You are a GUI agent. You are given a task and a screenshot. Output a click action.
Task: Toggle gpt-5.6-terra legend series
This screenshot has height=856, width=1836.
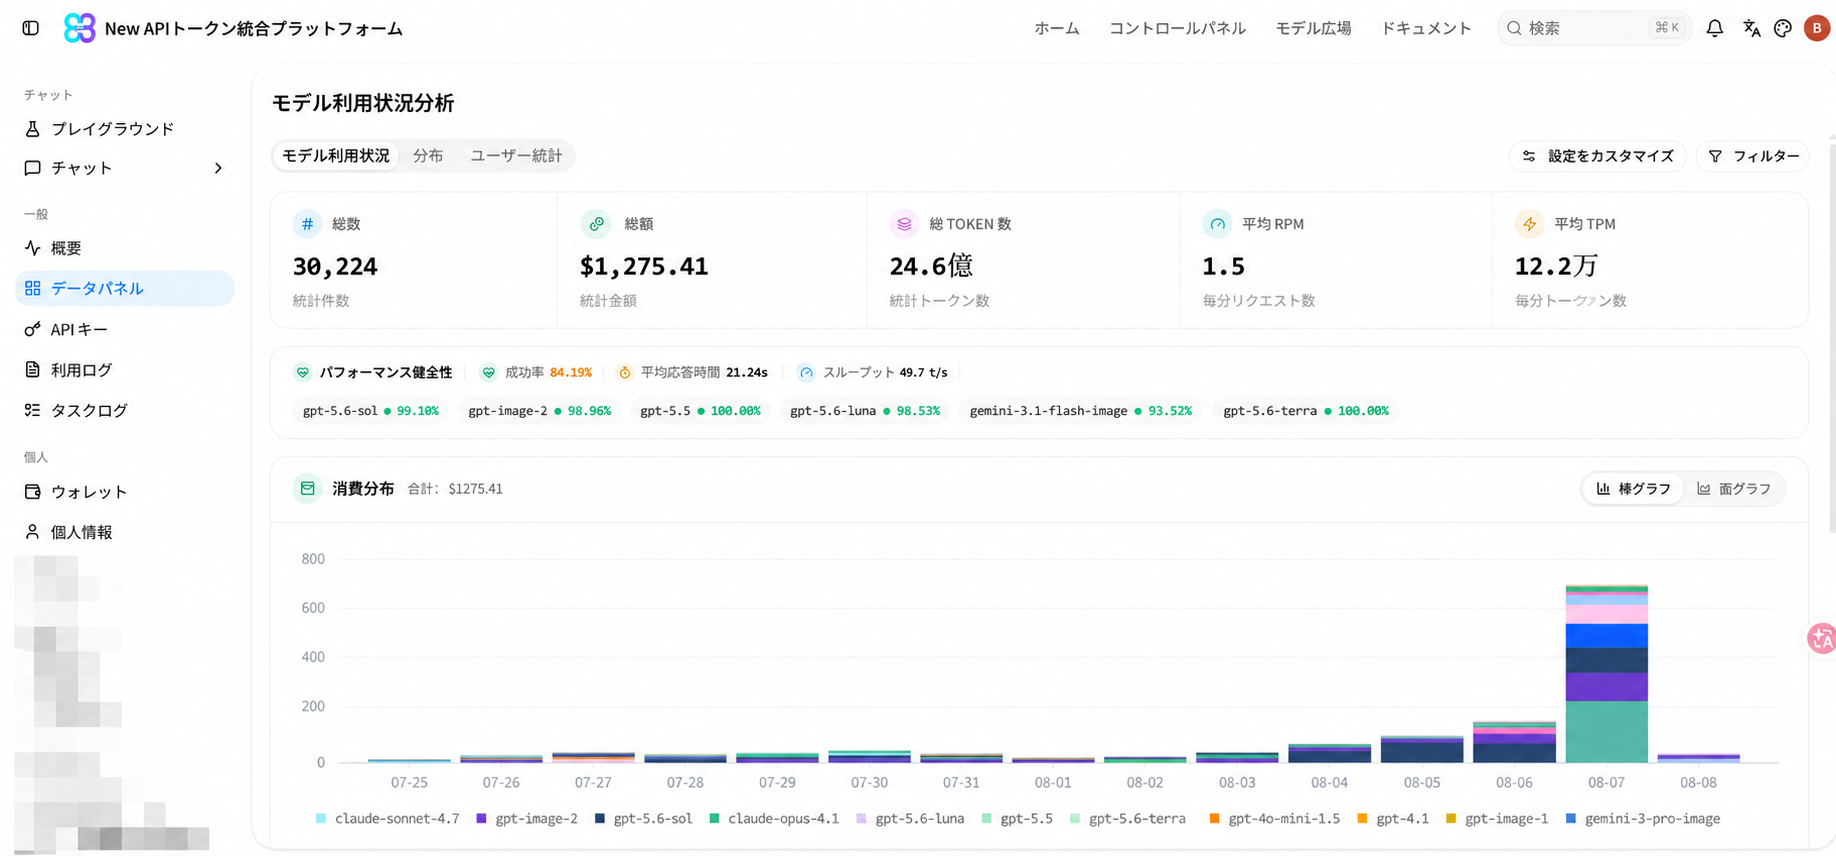(x=1127, y=818)
